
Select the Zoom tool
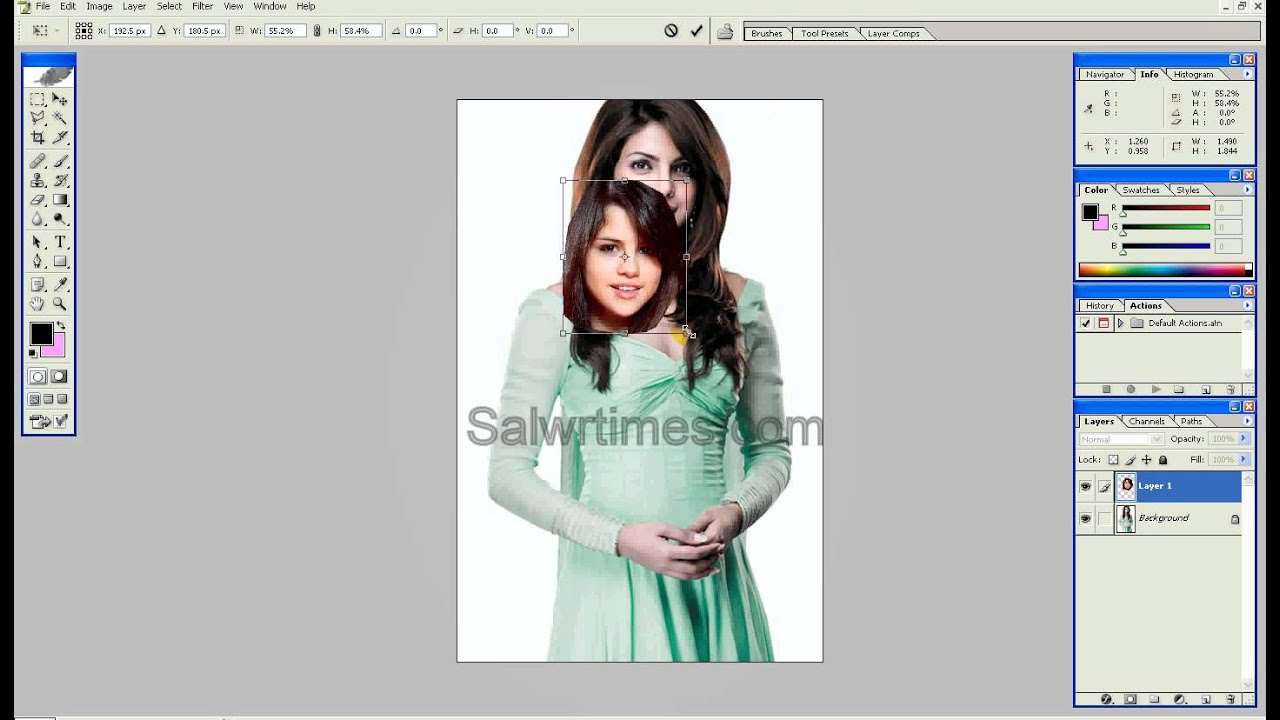[x=60, y=304]
